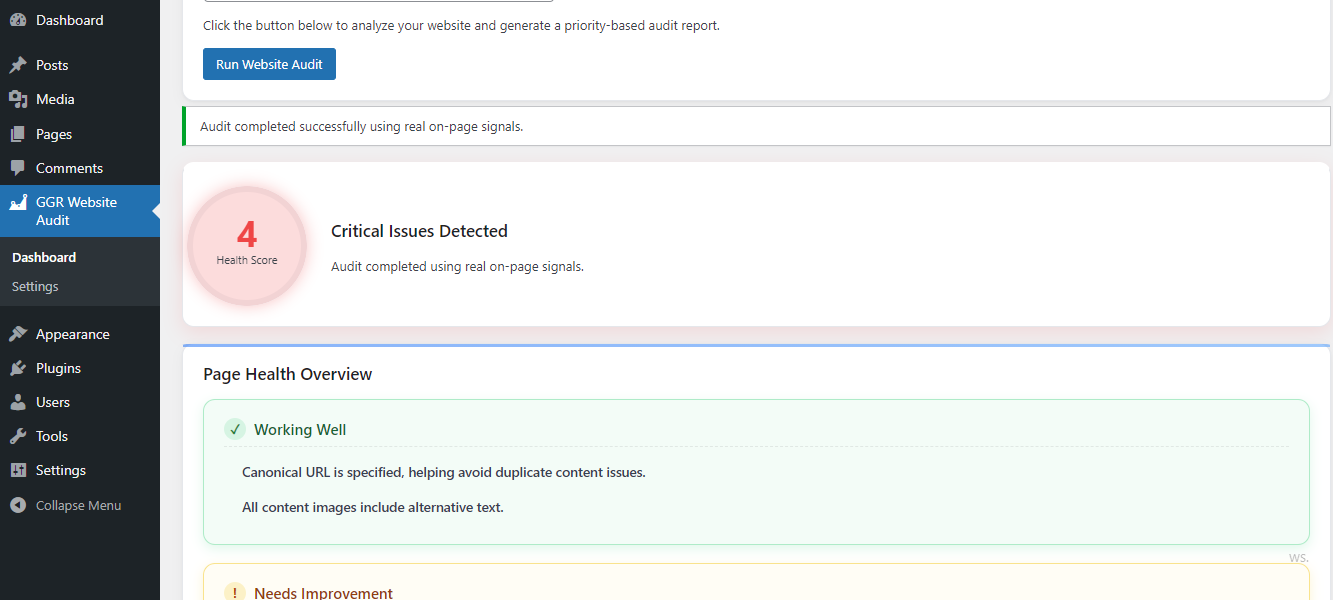Open the Posts pushpin icon
This screenshot has width=1333, height=600.
18,64
